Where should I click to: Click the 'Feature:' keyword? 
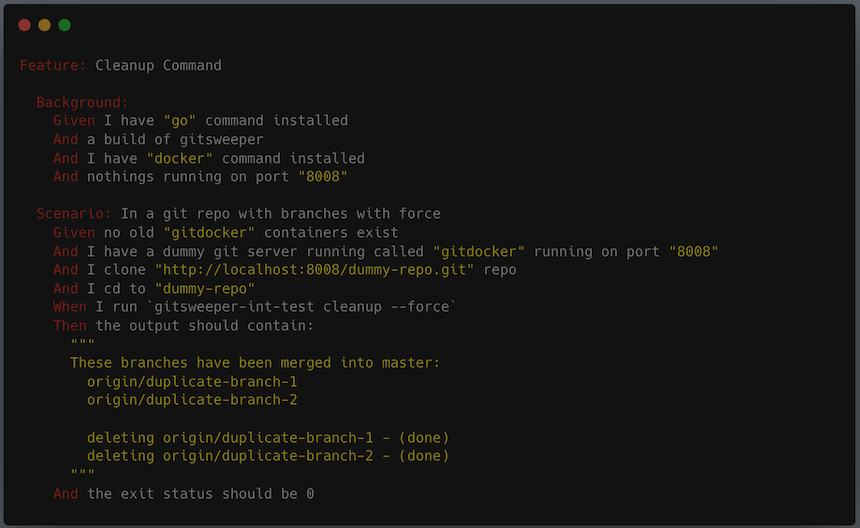point(53,66)
